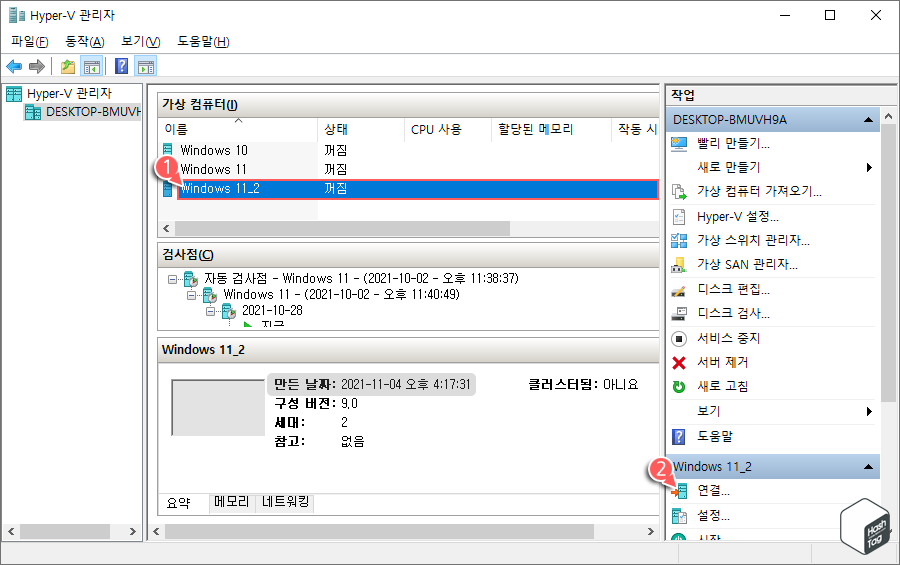
Task: Click 빨리 만들기... action
Action: coord(733,144)
